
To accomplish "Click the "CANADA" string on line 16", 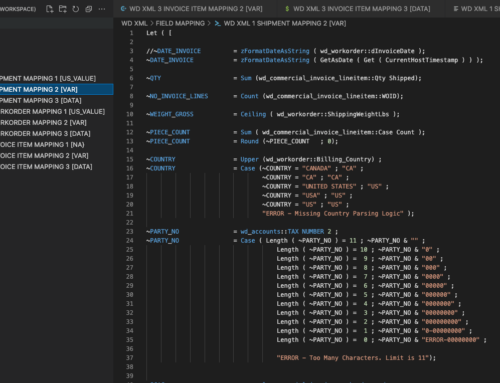I will pyautogui.click(x=316, y=168).
